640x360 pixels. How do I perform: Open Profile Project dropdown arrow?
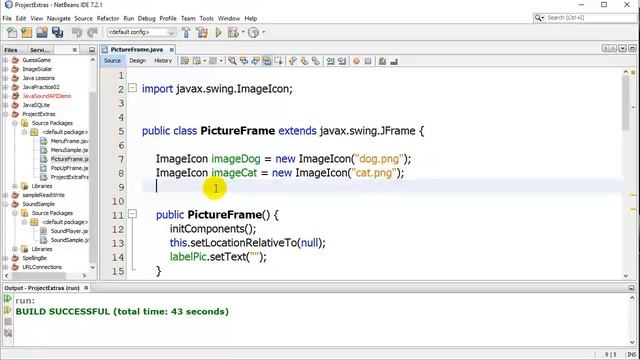pyautogui.click(x=263, y=32)
